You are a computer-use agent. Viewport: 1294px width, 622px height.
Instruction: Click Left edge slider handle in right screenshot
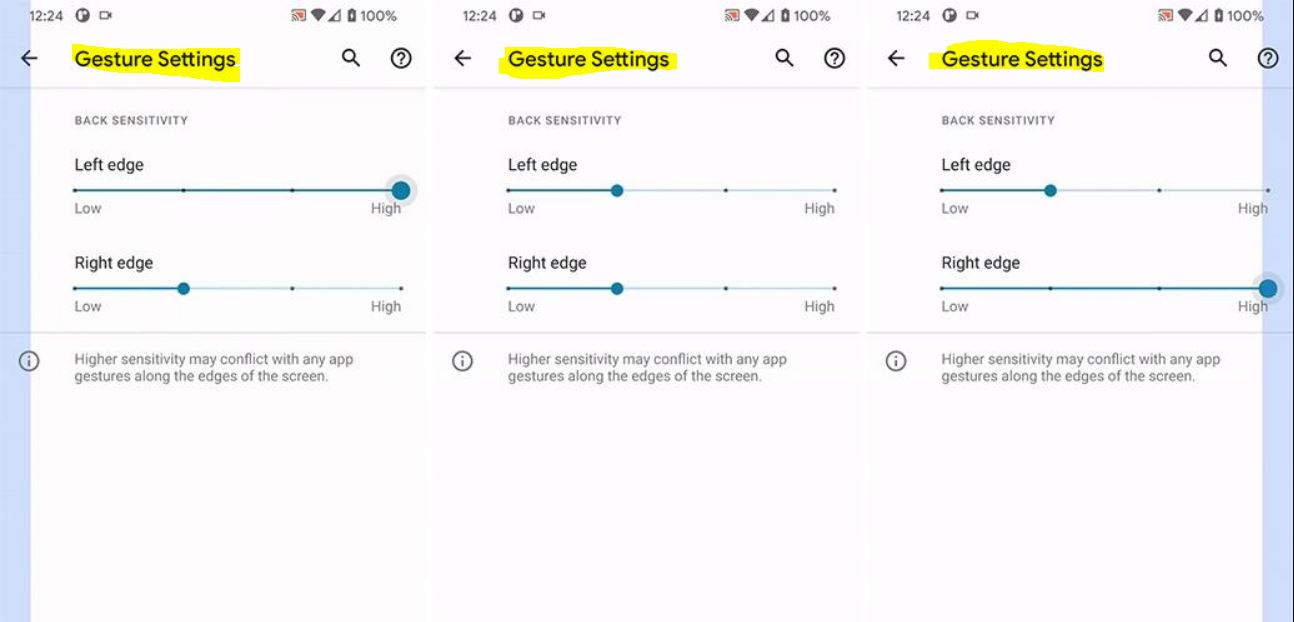click(1050, 190)
